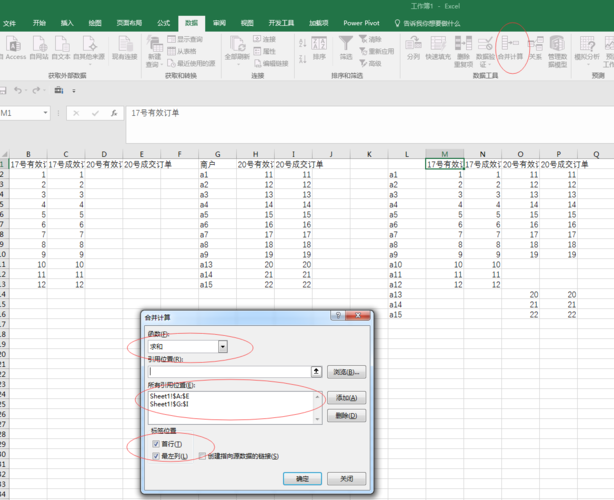Click Connections in ribbon
This screenshot has width=614, height=500.
pyautogui.click(x=265, y=39)
